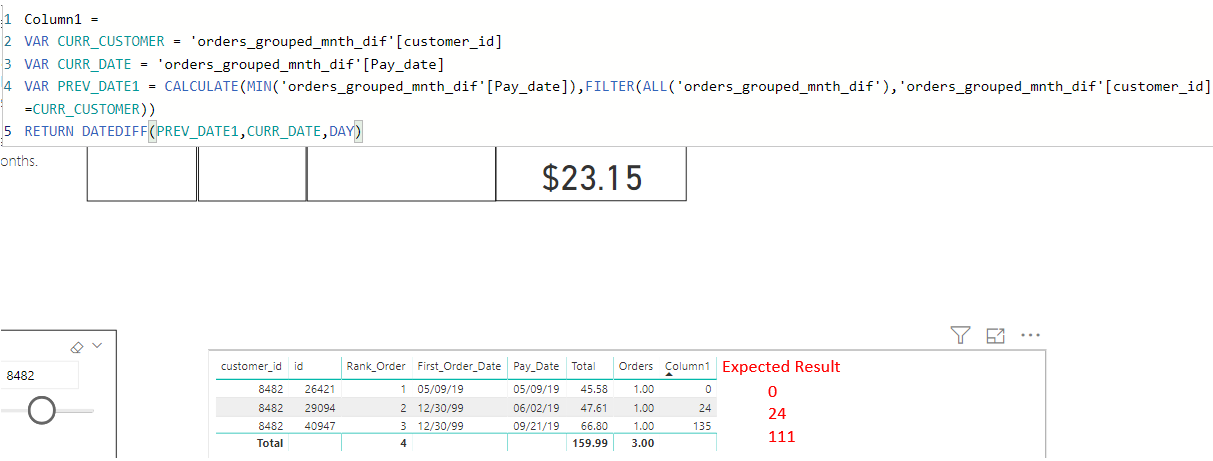Select the grand total value 159.99
1213x461 pixels.
[x=591, y=442]
